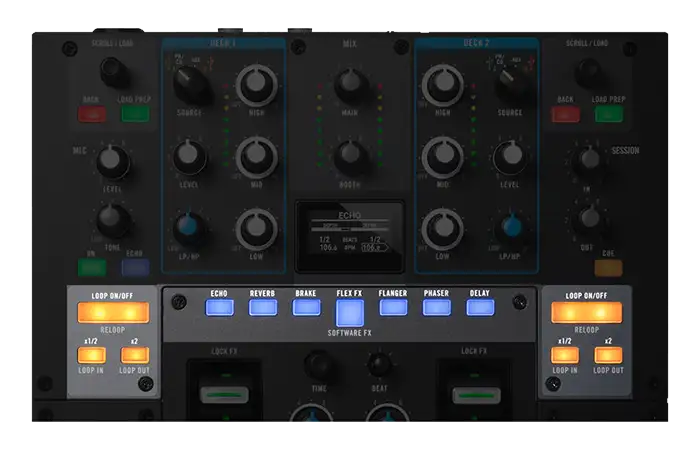Click the Deck 1 MID EQ knob
700x450 pixels.
click(256, 157)
